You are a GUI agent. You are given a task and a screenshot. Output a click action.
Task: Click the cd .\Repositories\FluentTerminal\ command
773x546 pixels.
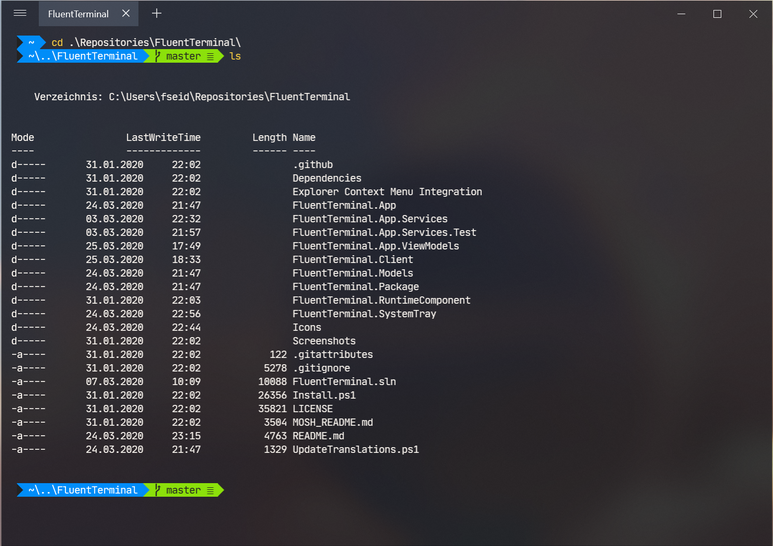146,42
